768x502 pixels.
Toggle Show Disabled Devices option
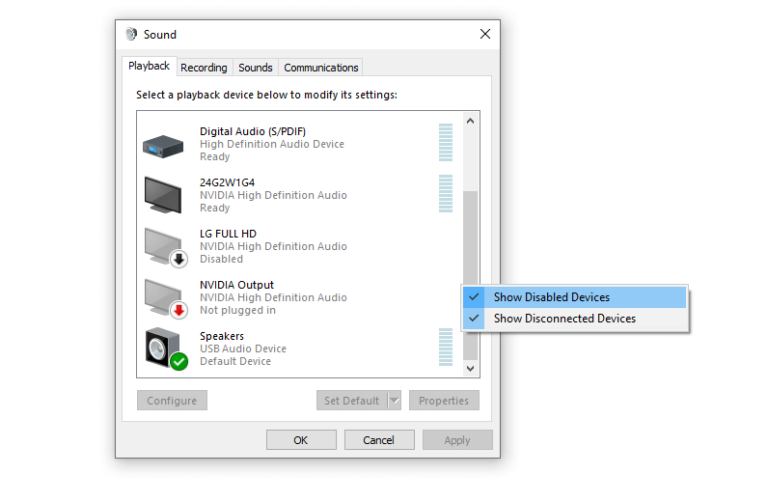pos(575,297)
